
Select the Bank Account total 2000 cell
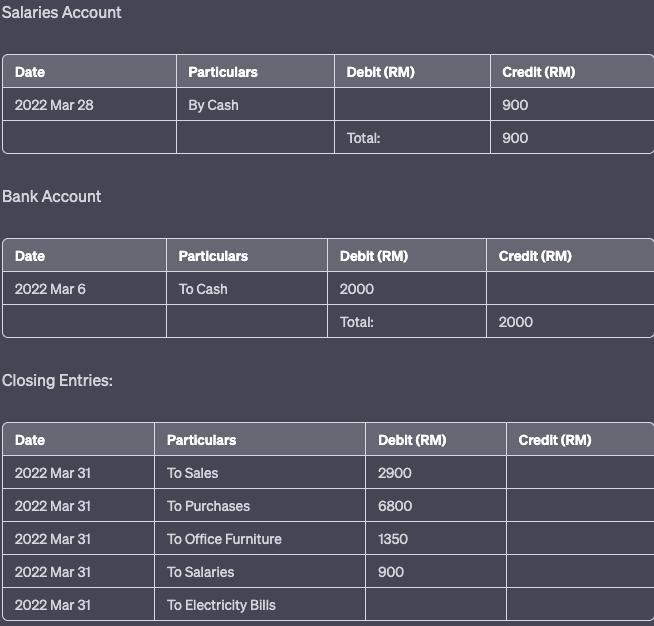tap(570, 322)
